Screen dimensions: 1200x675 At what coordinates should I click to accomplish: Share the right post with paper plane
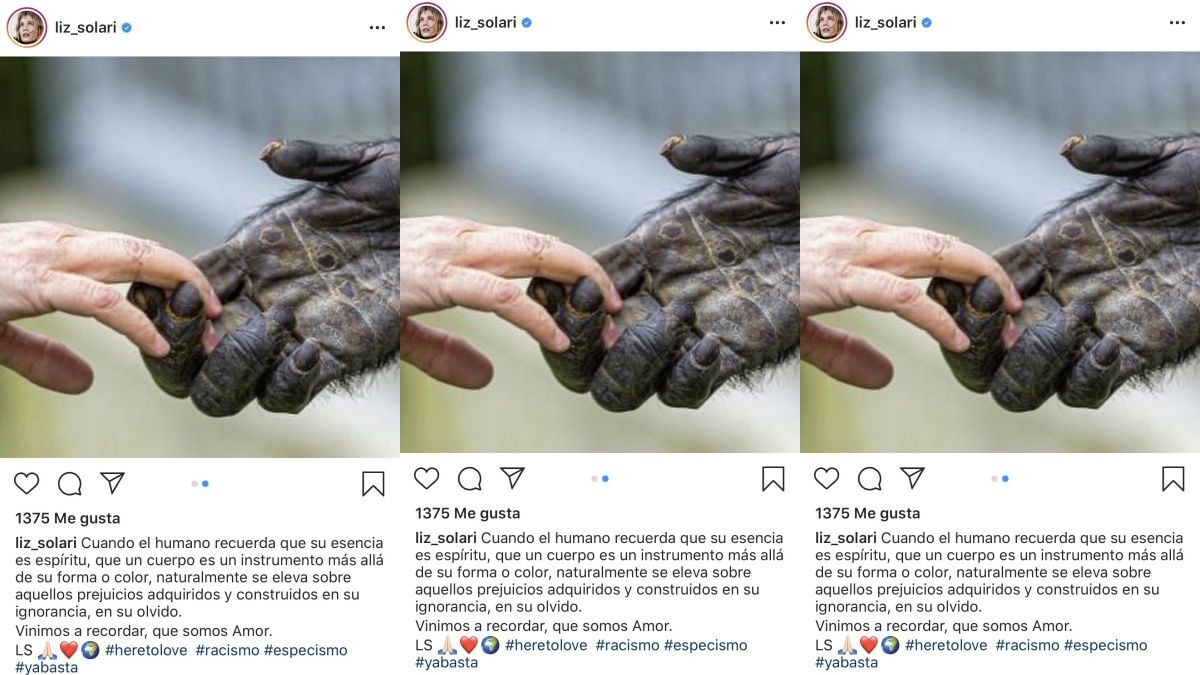pyautogui.click(x=912, y=479)
